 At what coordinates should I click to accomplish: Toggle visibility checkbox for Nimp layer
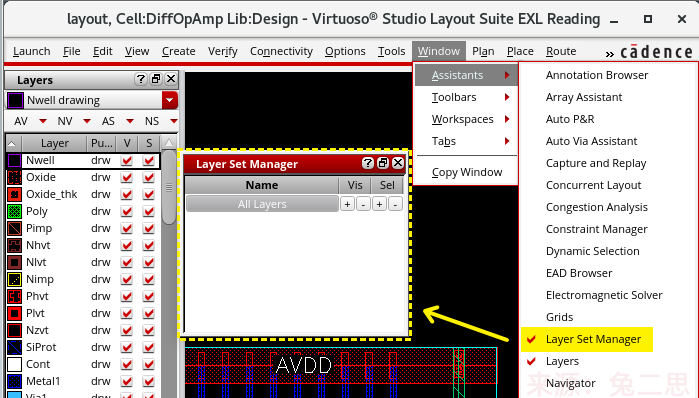click(127, 279)
